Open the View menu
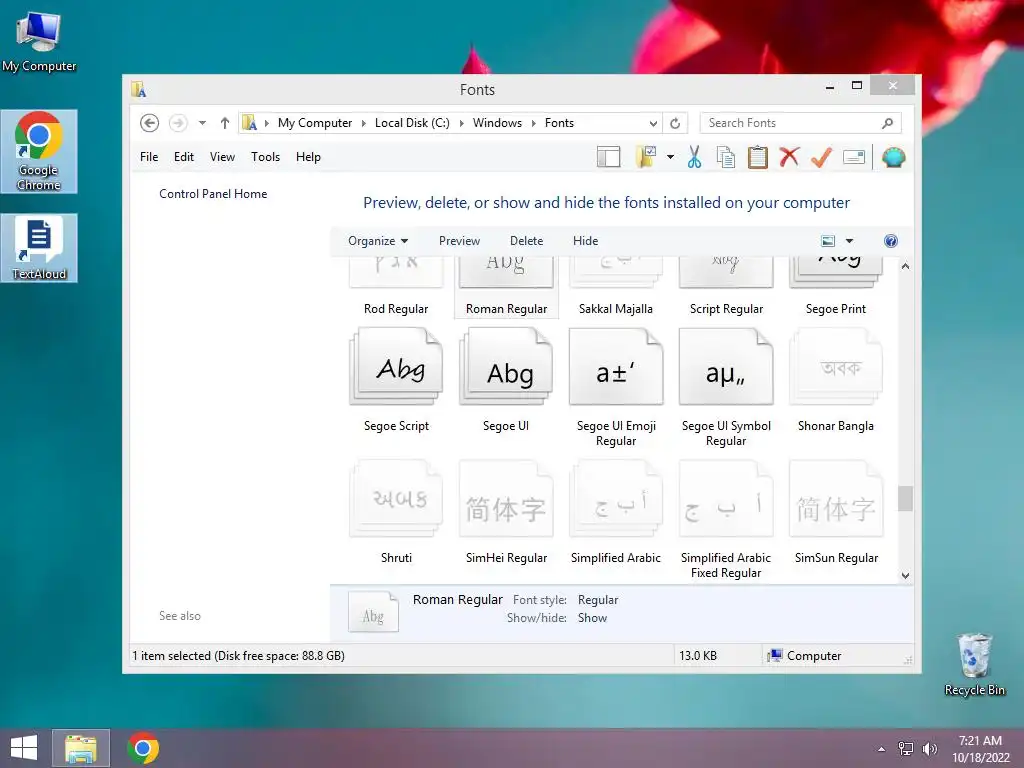The height and width of the screenshot is (768, 1024). click(x=222, y=157)
